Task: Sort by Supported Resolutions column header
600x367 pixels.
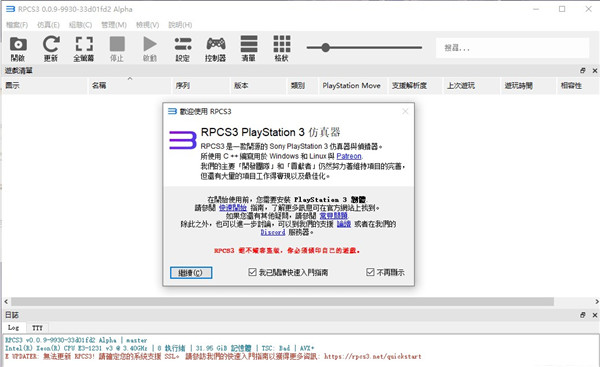Action: (415, 86)
